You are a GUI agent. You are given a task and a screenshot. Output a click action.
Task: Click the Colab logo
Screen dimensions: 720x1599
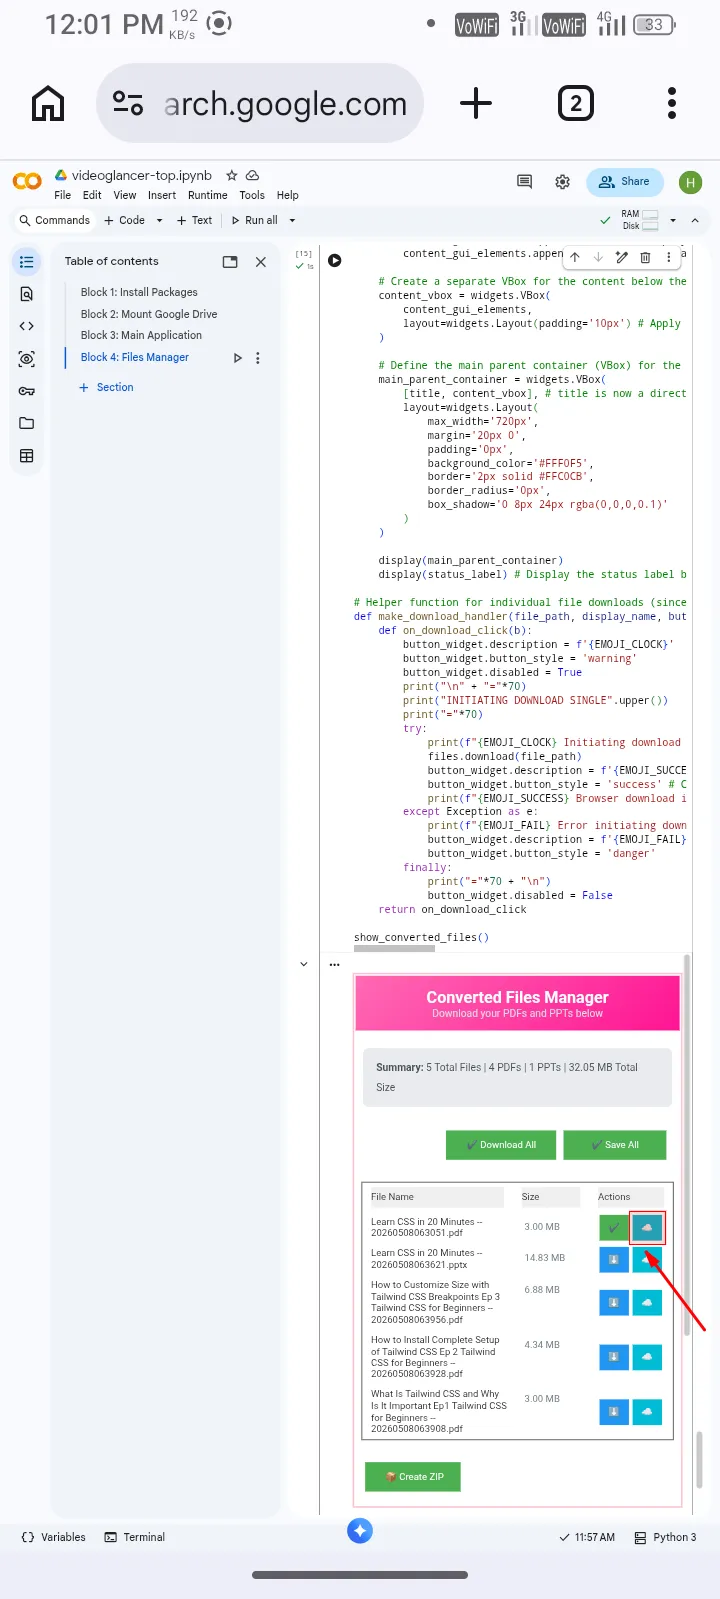[27, 182]
